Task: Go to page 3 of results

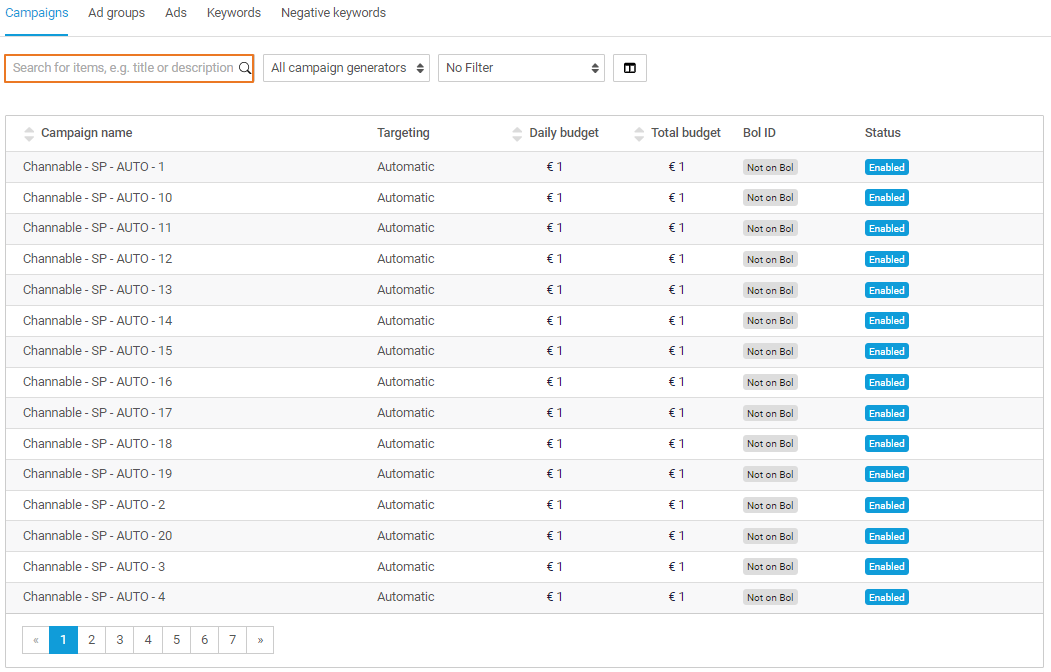Action: pyautogui.click(x=119, y=640)
